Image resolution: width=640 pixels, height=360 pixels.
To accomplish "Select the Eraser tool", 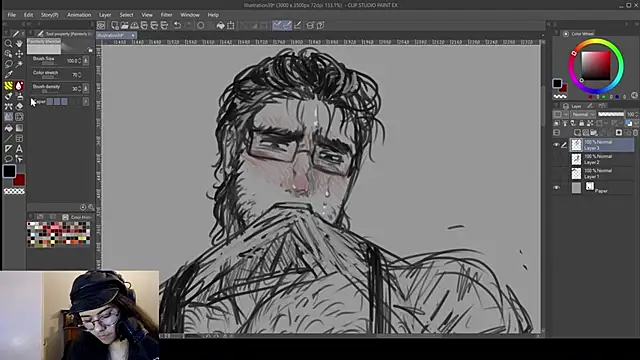I will [x=19, y=107].
